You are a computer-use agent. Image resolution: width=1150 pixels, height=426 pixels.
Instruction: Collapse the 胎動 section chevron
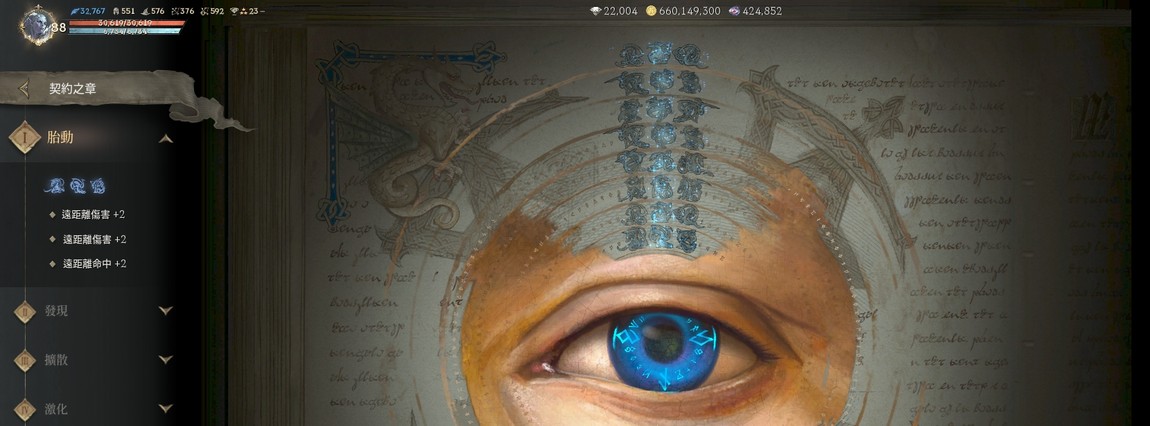166,138
